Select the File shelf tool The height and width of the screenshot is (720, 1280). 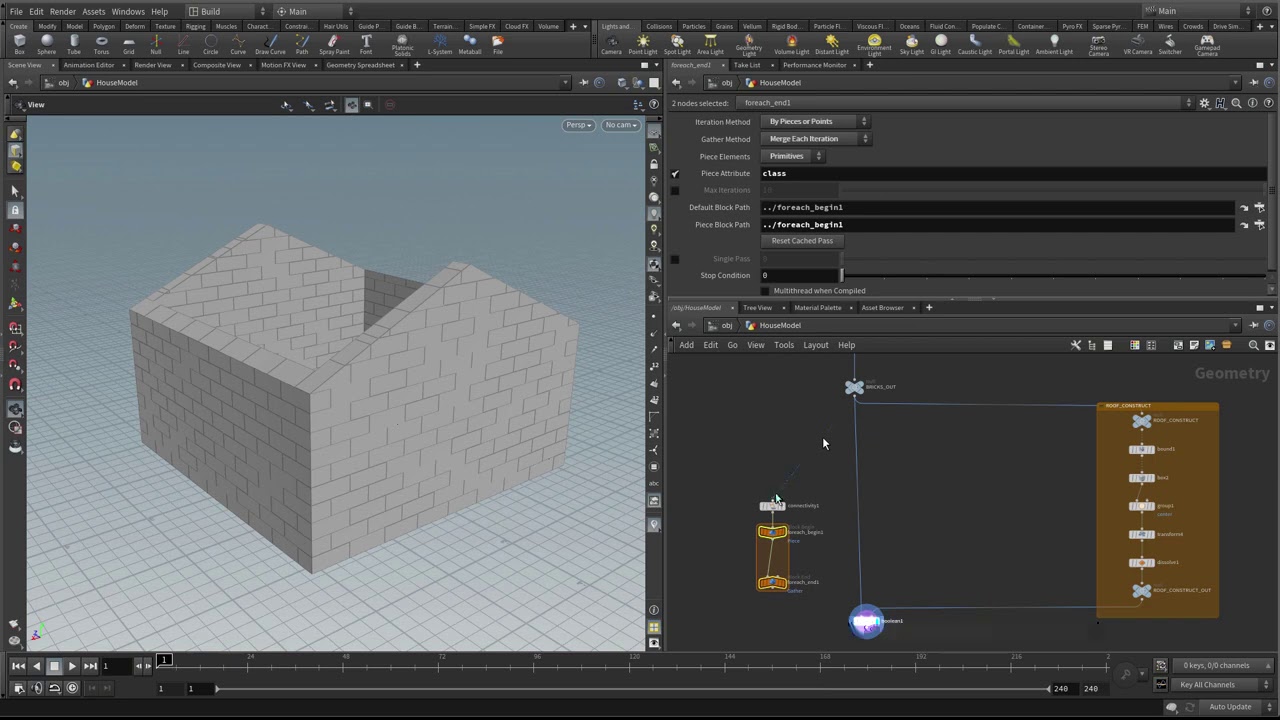pos(498,45)
